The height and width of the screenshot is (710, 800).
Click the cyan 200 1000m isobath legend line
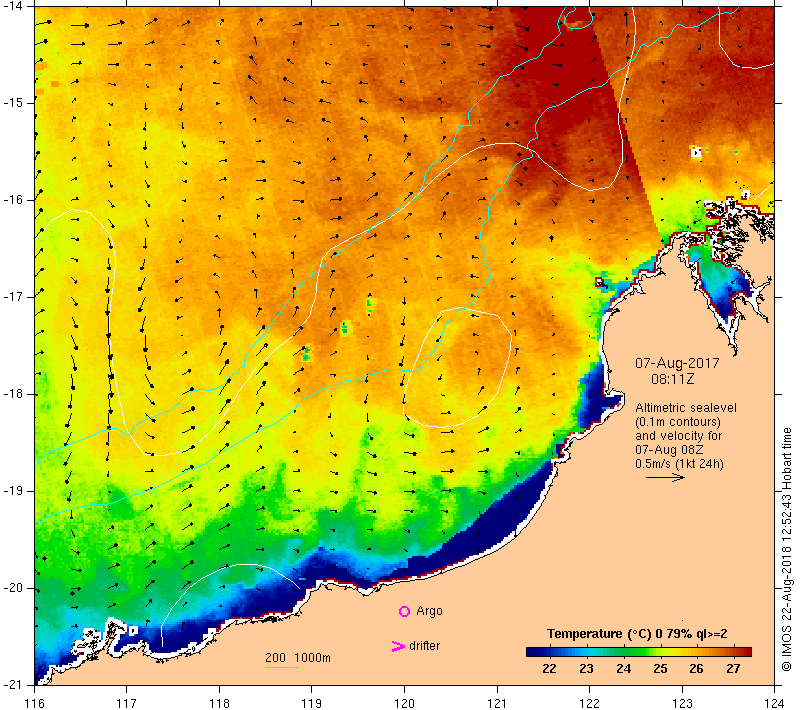(282, 667)
